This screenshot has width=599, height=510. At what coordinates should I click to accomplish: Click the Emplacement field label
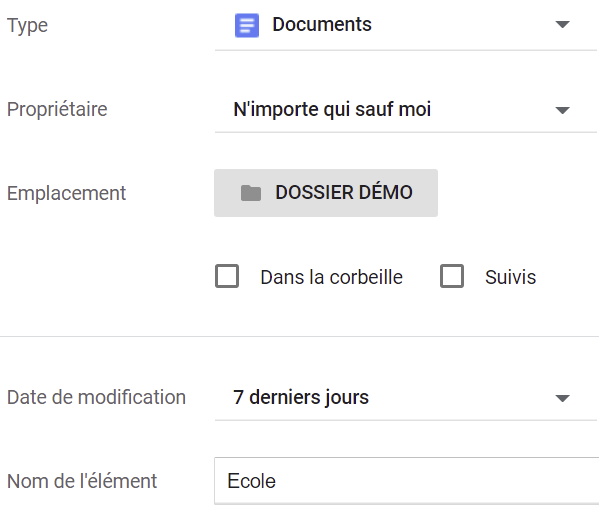66,193
